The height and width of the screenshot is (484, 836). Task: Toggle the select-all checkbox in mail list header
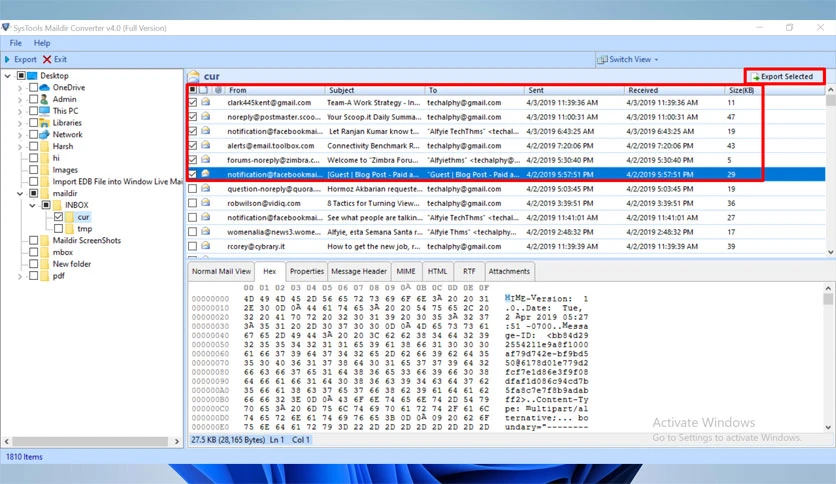coord(192,90)
